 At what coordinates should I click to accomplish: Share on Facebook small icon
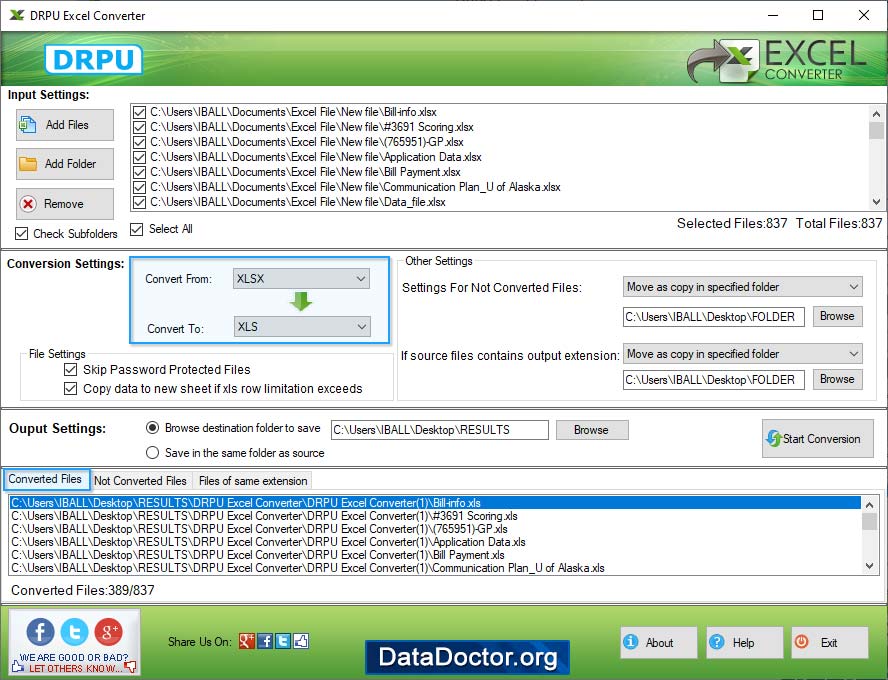pos(265,641)
